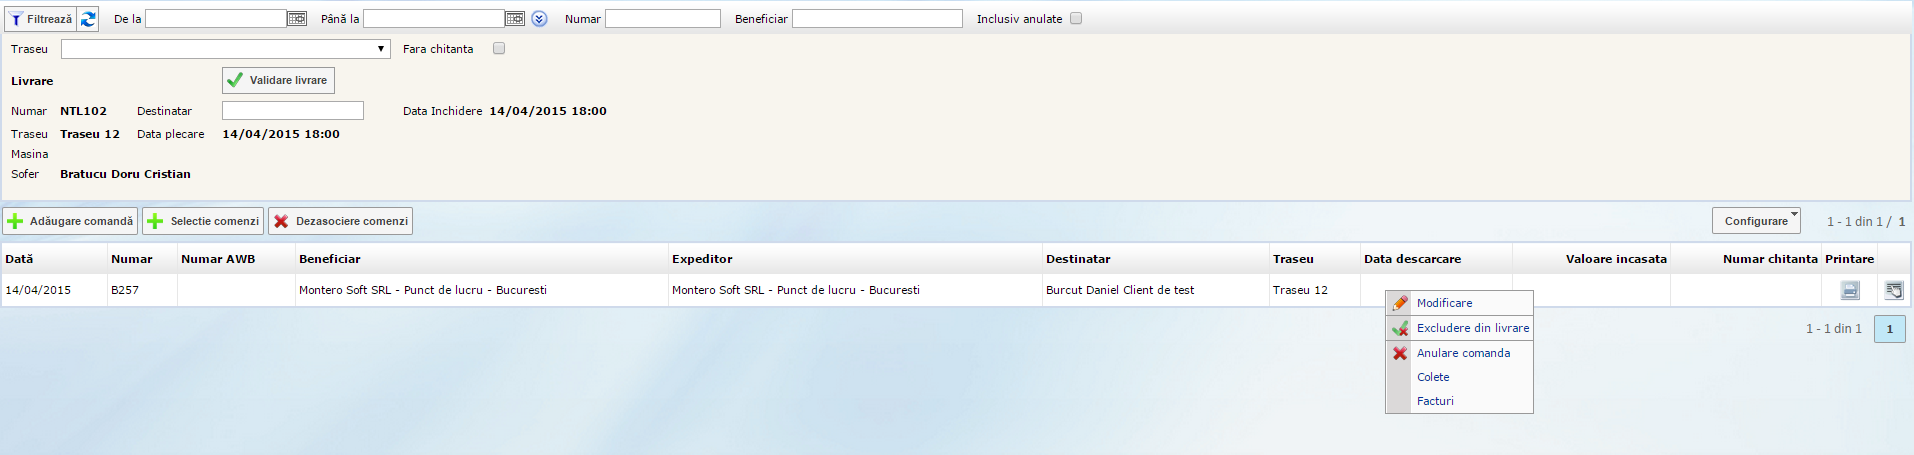
Task: Select 'Excludere din livrare' menu entry
Action: 1472,328
